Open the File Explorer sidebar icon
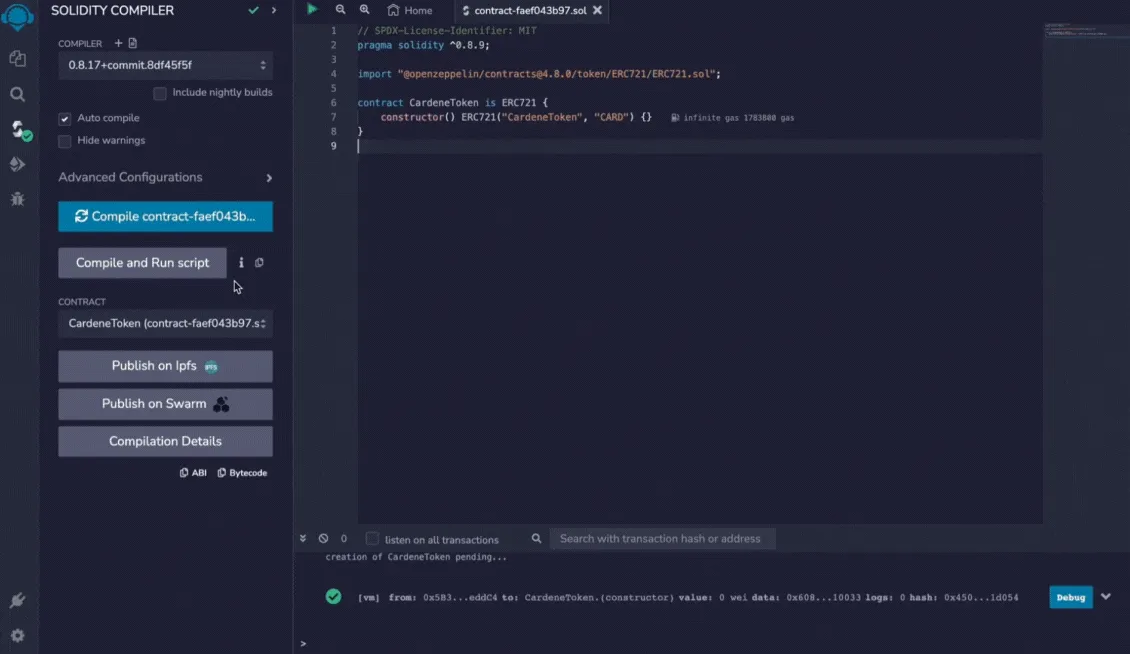1130x654 pixels. pos(17,58)
